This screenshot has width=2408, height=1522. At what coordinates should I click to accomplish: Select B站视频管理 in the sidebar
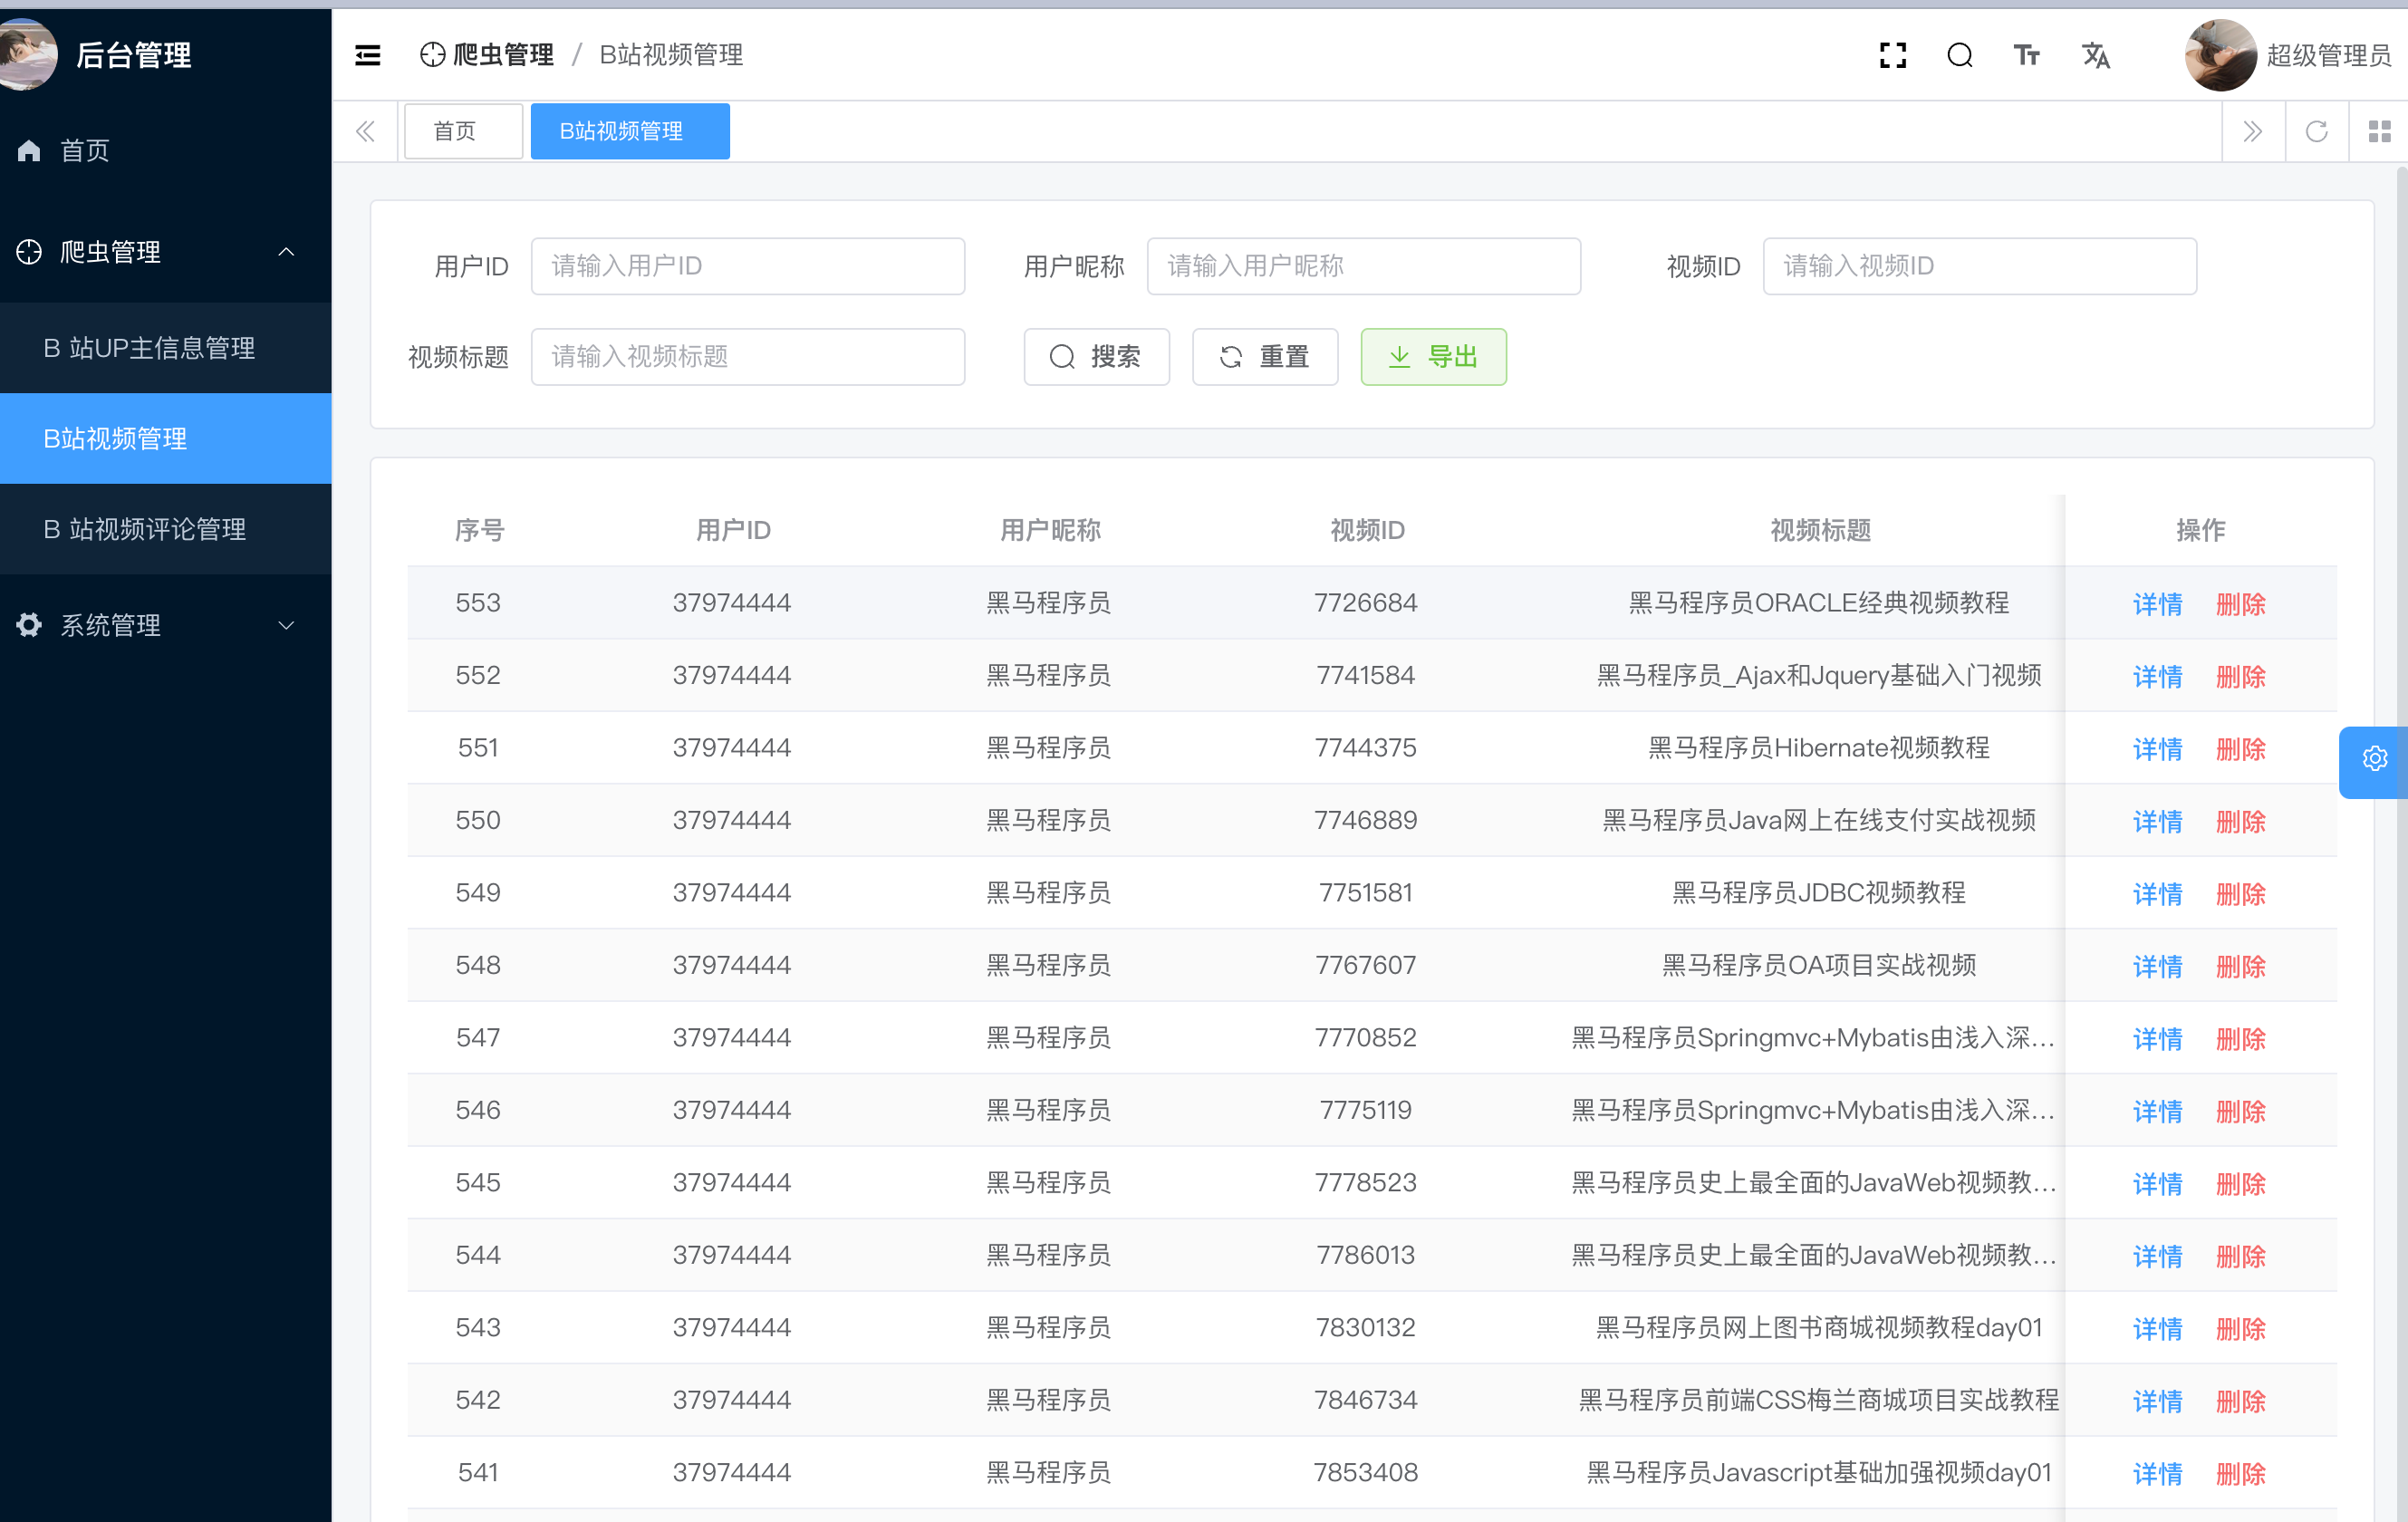click(166, 438)
